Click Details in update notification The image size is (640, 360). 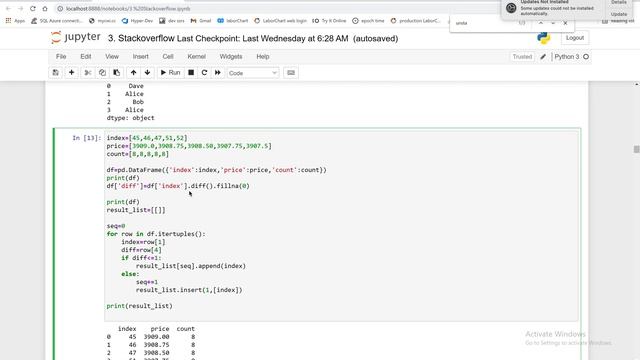tap(619, 2)
